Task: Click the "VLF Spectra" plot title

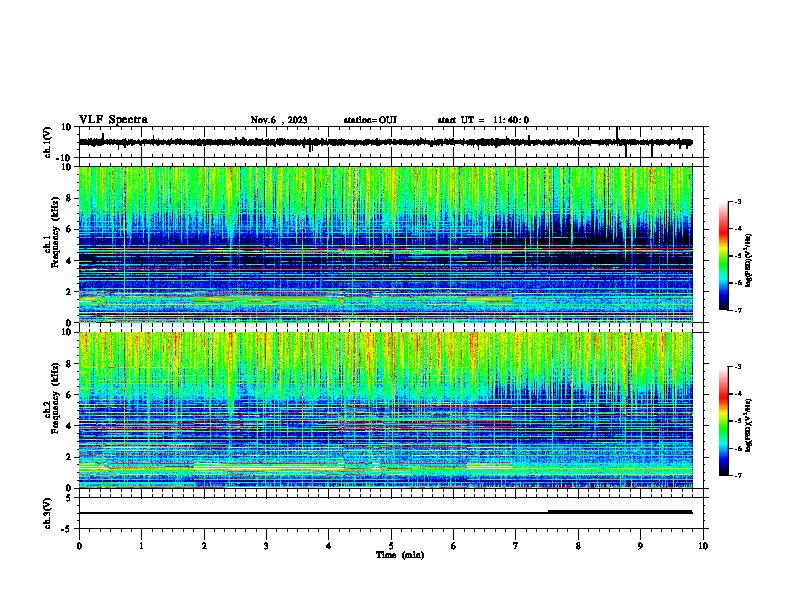Action: click(113, 120)
